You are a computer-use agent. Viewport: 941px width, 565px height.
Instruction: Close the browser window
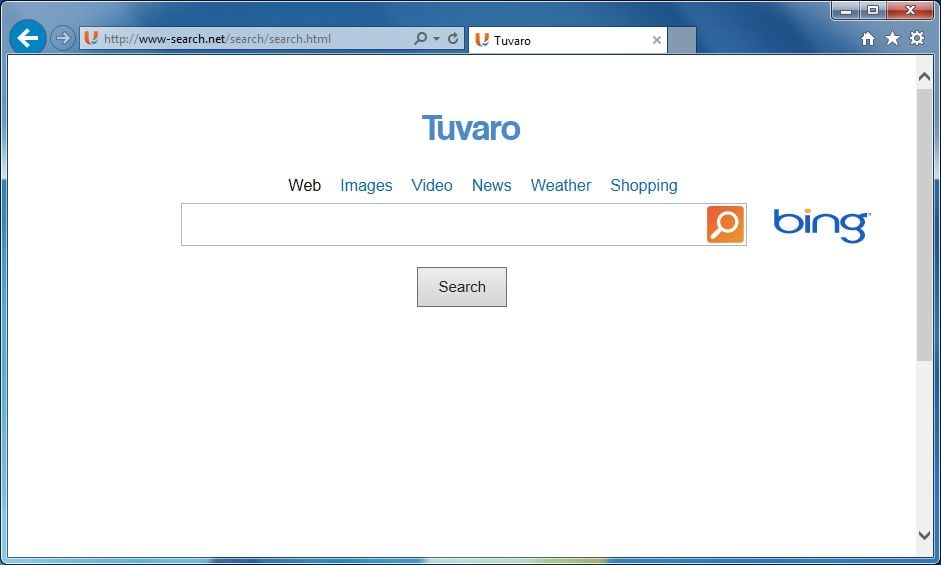coord(910,10)
